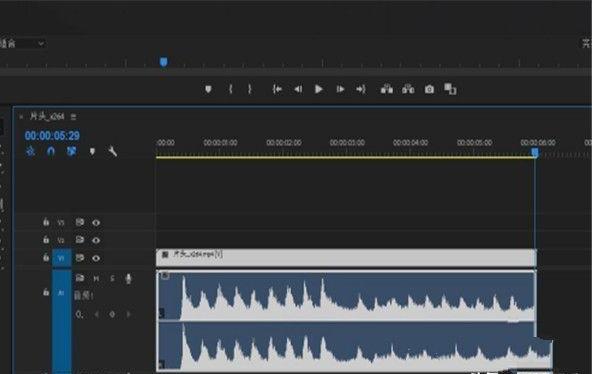Jump to the Out point
This screenshot has width=592, height=374.
361,89
